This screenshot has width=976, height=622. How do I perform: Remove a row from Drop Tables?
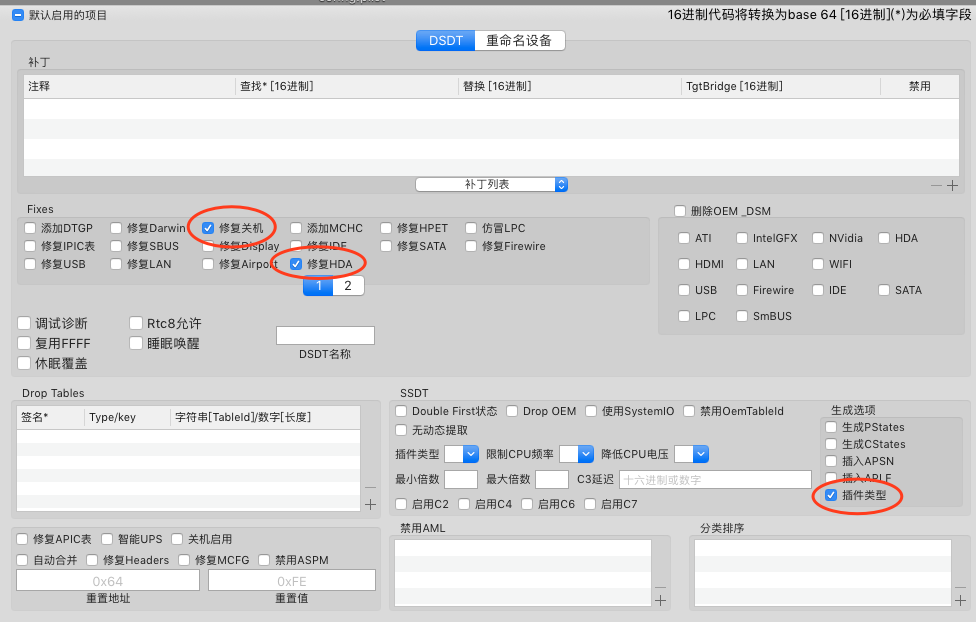tap(370, 488)
